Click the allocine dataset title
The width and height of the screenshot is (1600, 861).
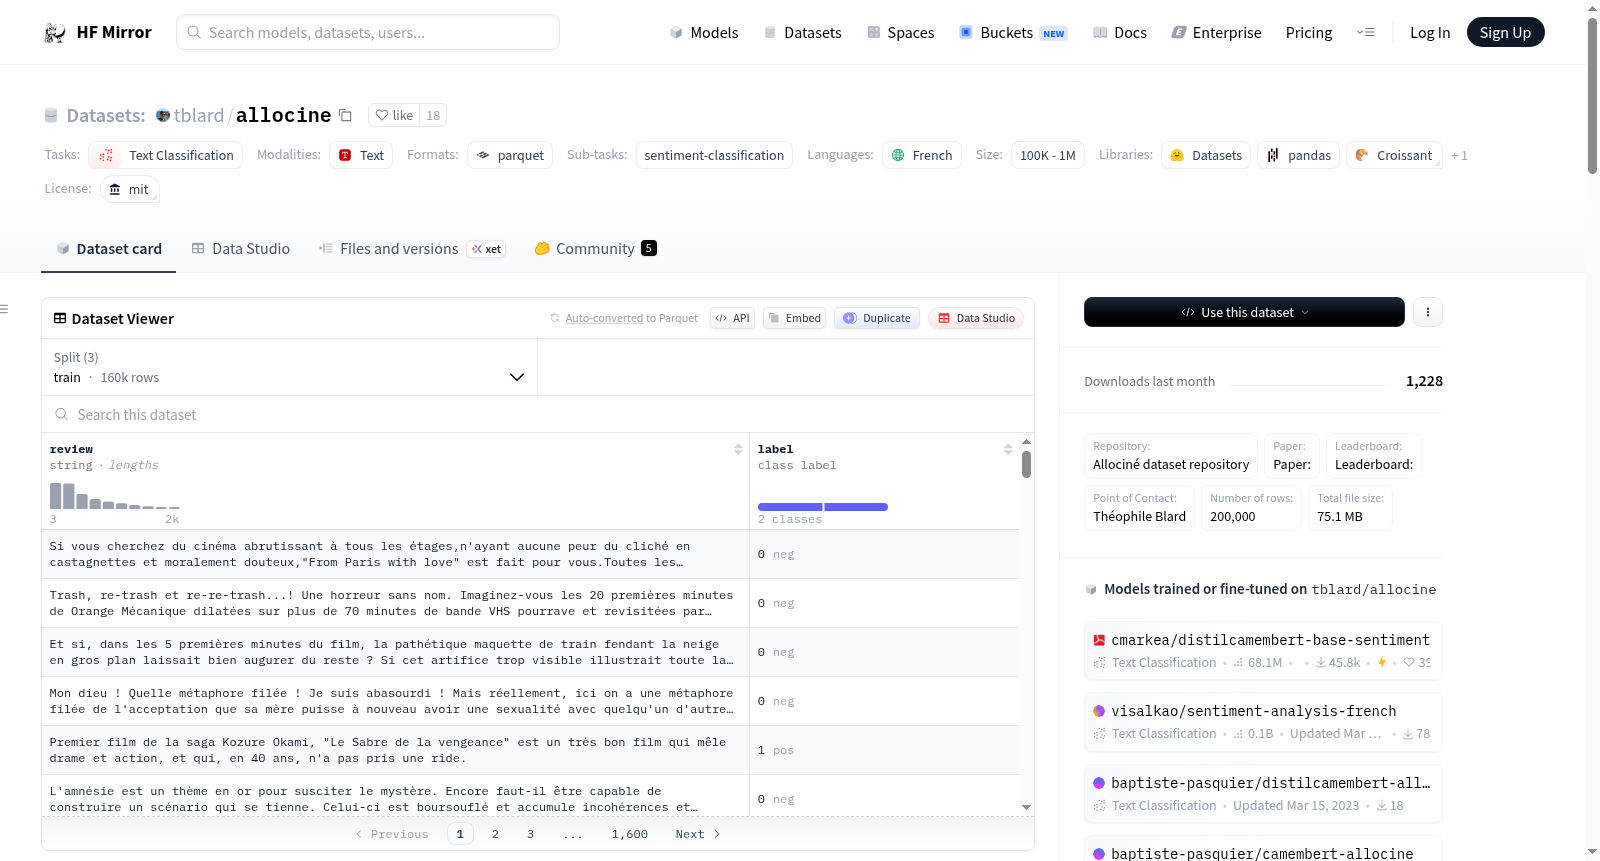(x=283, y=115)
